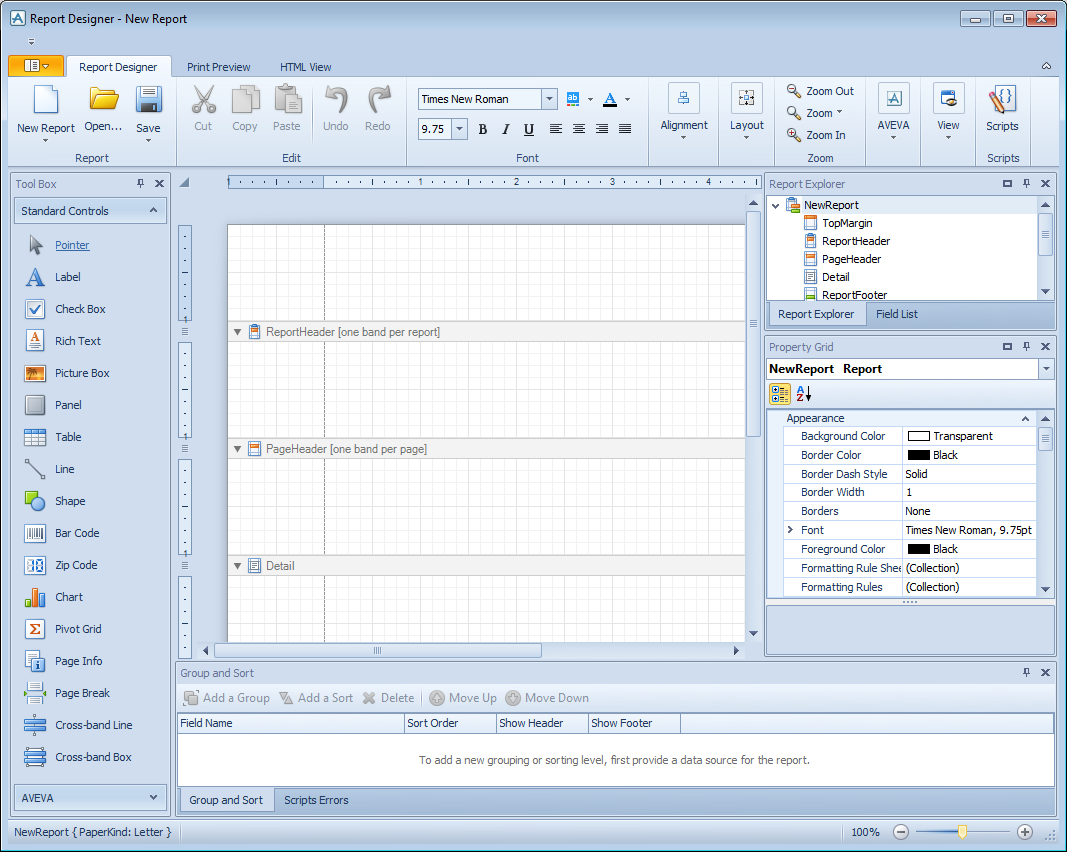The width and height of the screenshot is (1067, 852).
Task: Toggle underline font formatting
Action: 529,129
